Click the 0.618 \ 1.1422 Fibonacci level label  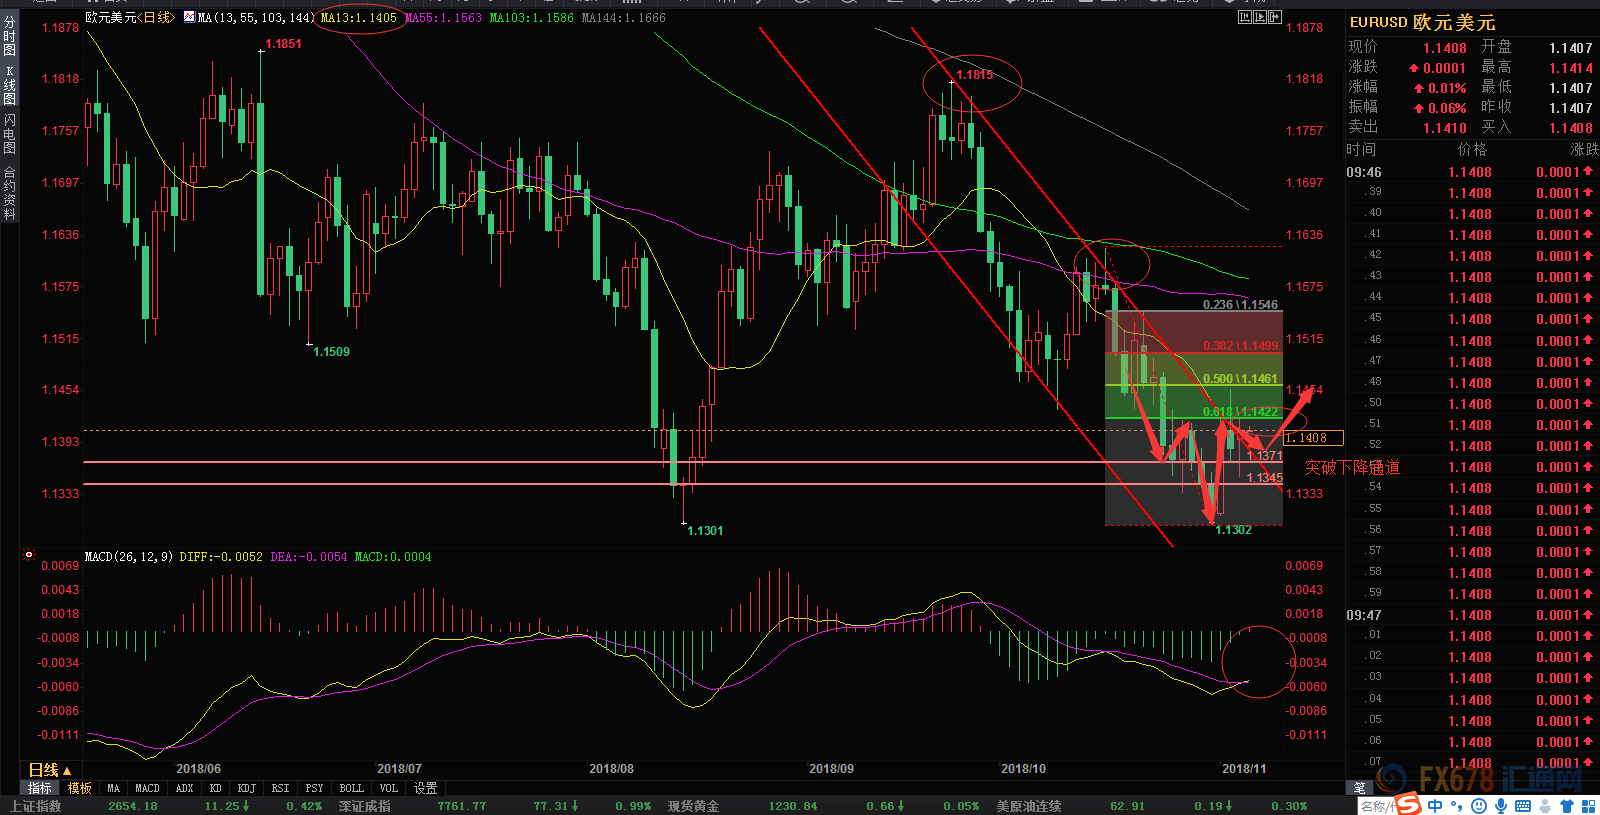tap(1240, 412)
